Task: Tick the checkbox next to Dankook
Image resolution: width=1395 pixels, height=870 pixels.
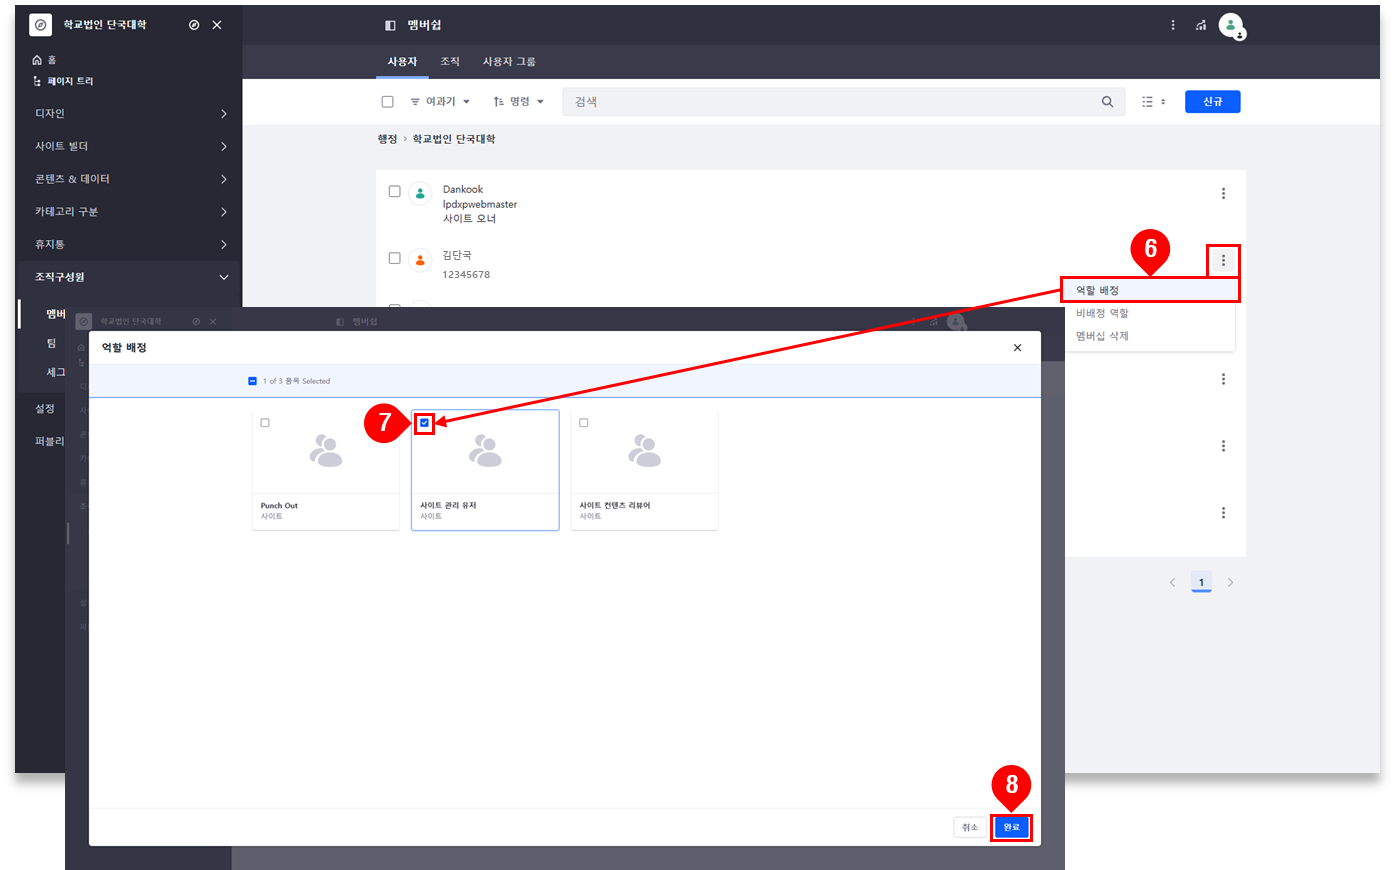Action: click(395, 191)
